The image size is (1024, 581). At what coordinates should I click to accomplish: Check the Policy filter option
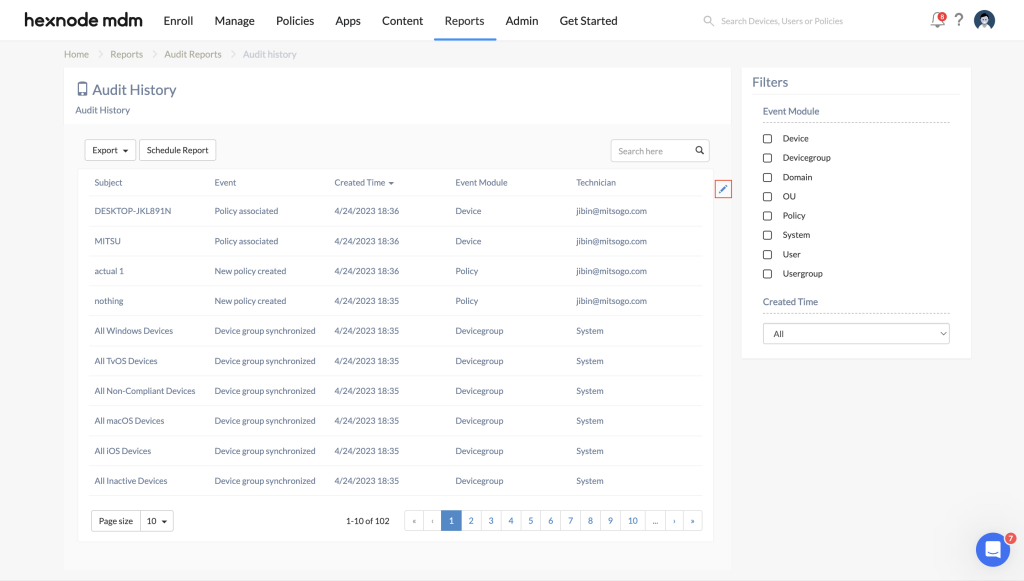pyautogui.click(x=767, y=215)
